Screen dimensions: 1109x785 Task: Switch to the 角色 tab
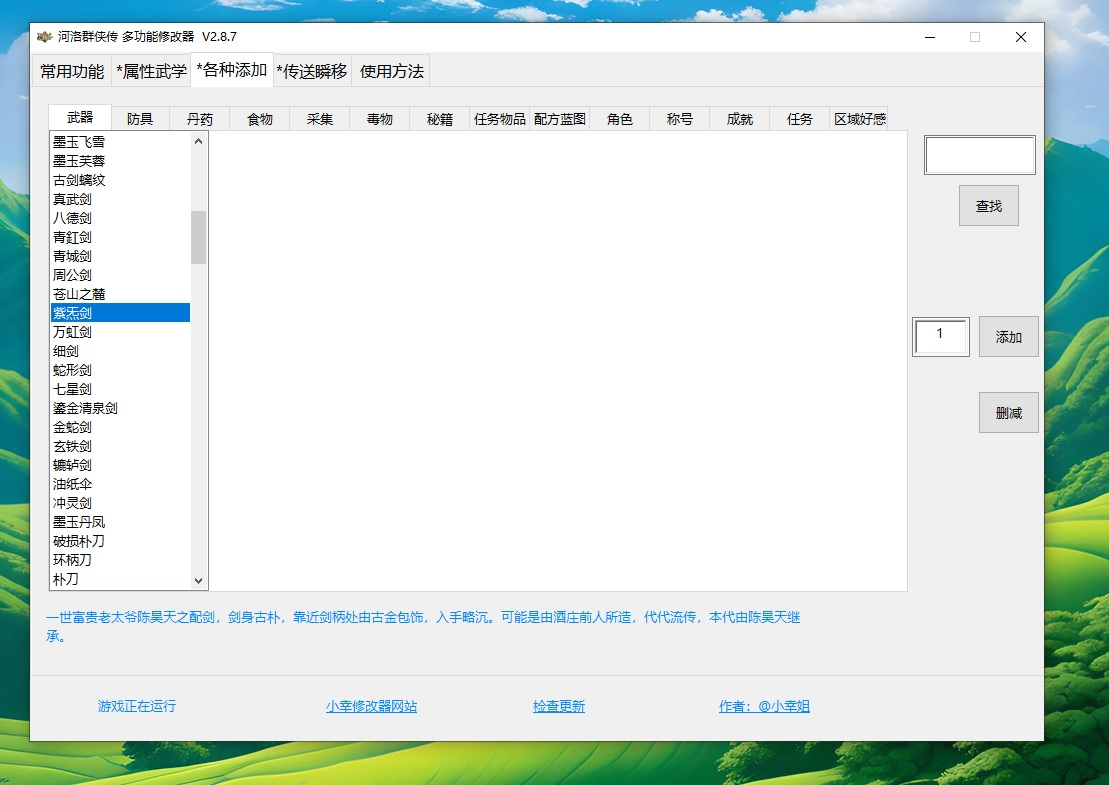pyautogui.click(x=620, y=119)
